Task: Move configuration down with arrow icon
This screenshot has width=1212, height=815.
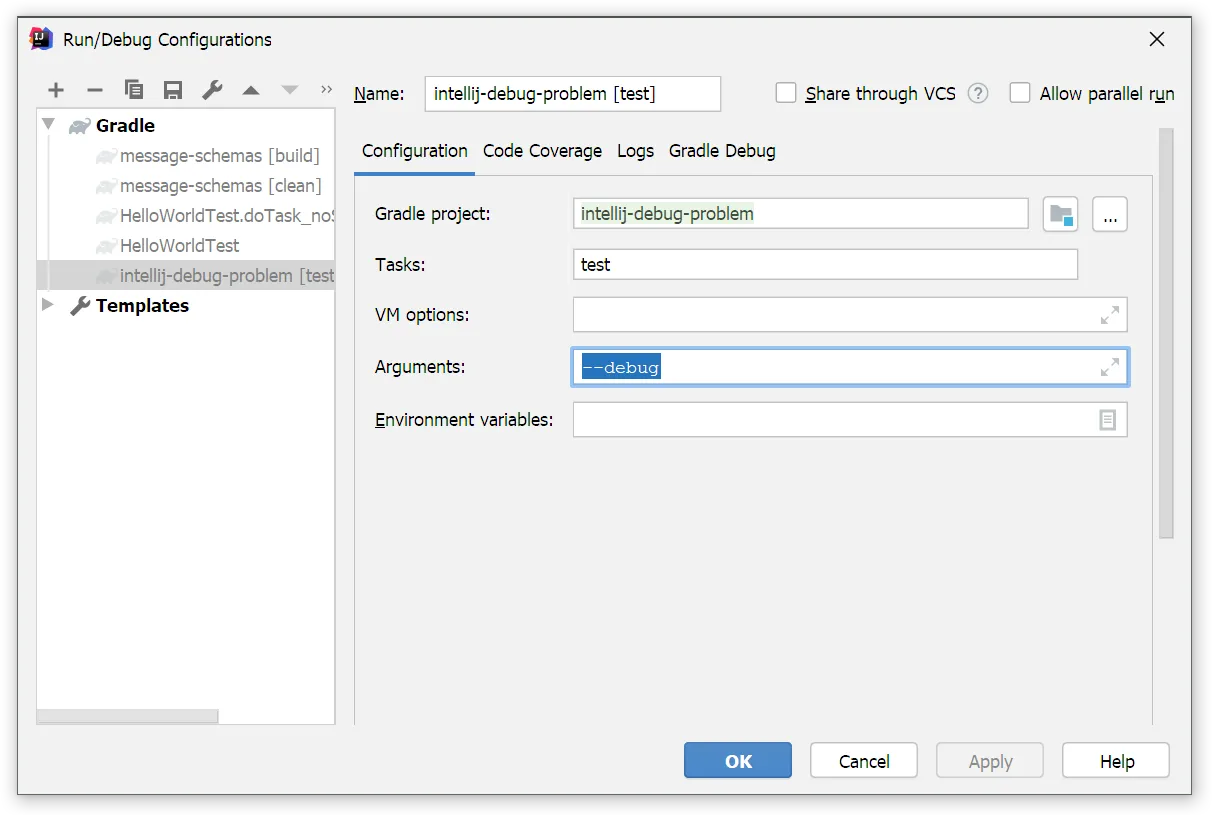Action: point(290,91)
